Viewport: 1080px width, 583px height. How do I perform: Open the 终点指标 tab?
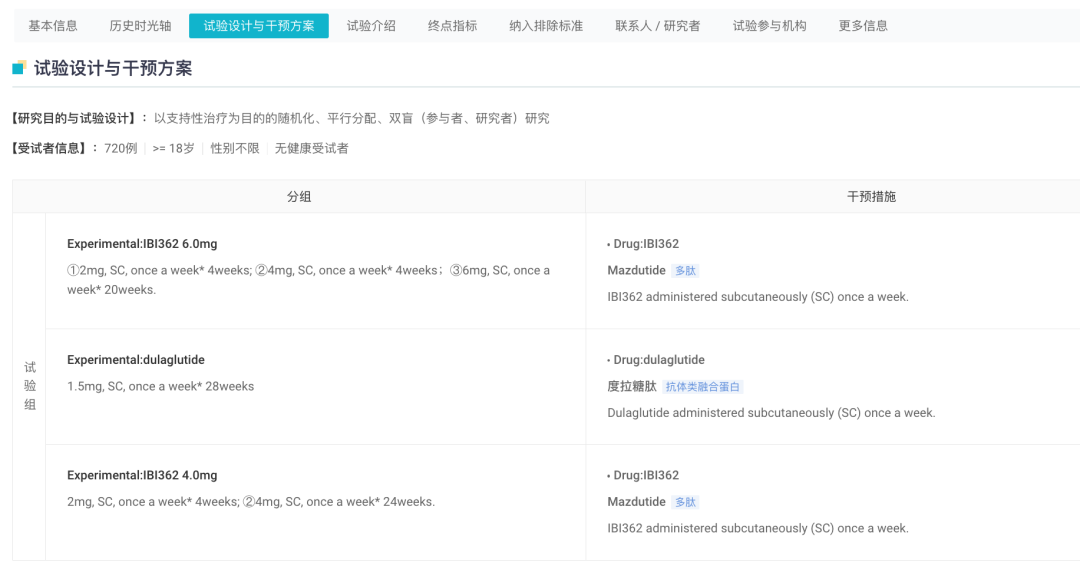453,26
